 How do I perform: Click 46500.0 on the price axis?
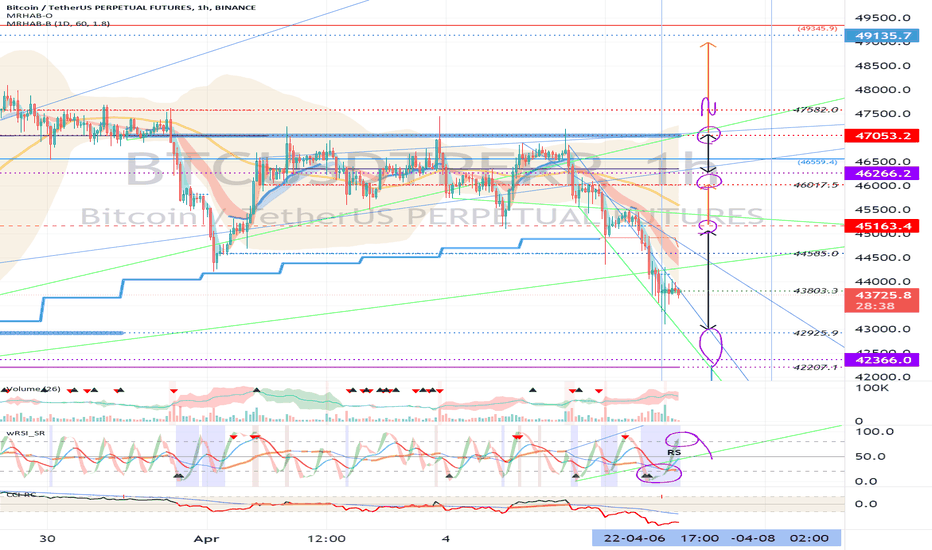(x=882, y=161)
